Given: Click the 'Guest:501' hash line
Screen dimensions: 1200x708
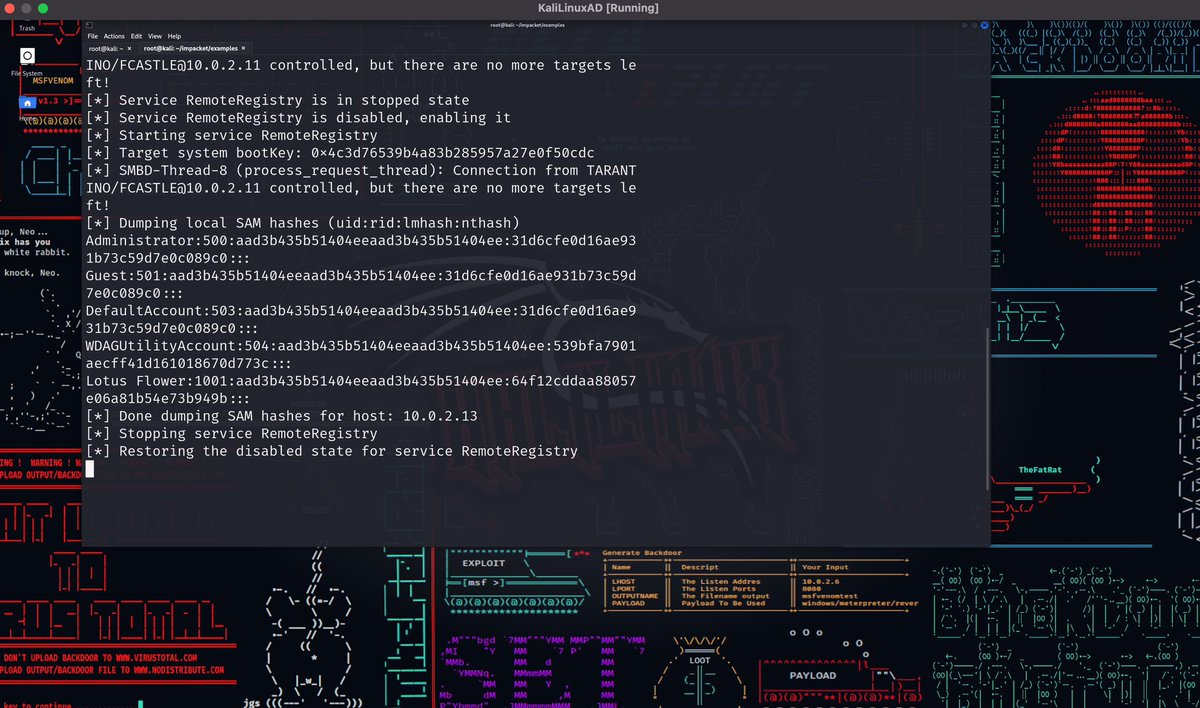Looking at the screenshot, I should click(361, 284).
